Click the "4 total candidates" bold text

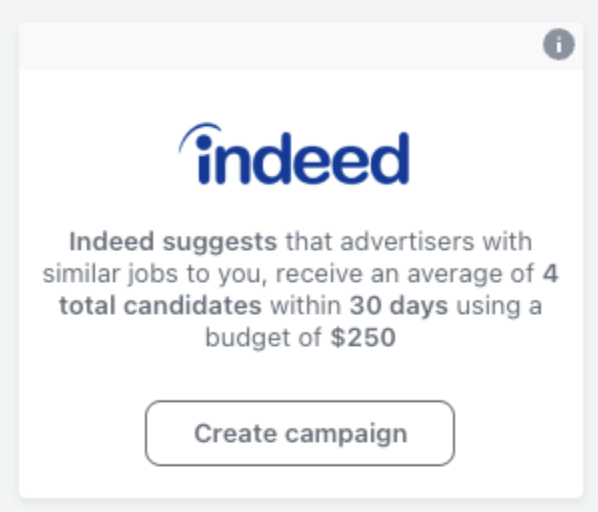309,290
